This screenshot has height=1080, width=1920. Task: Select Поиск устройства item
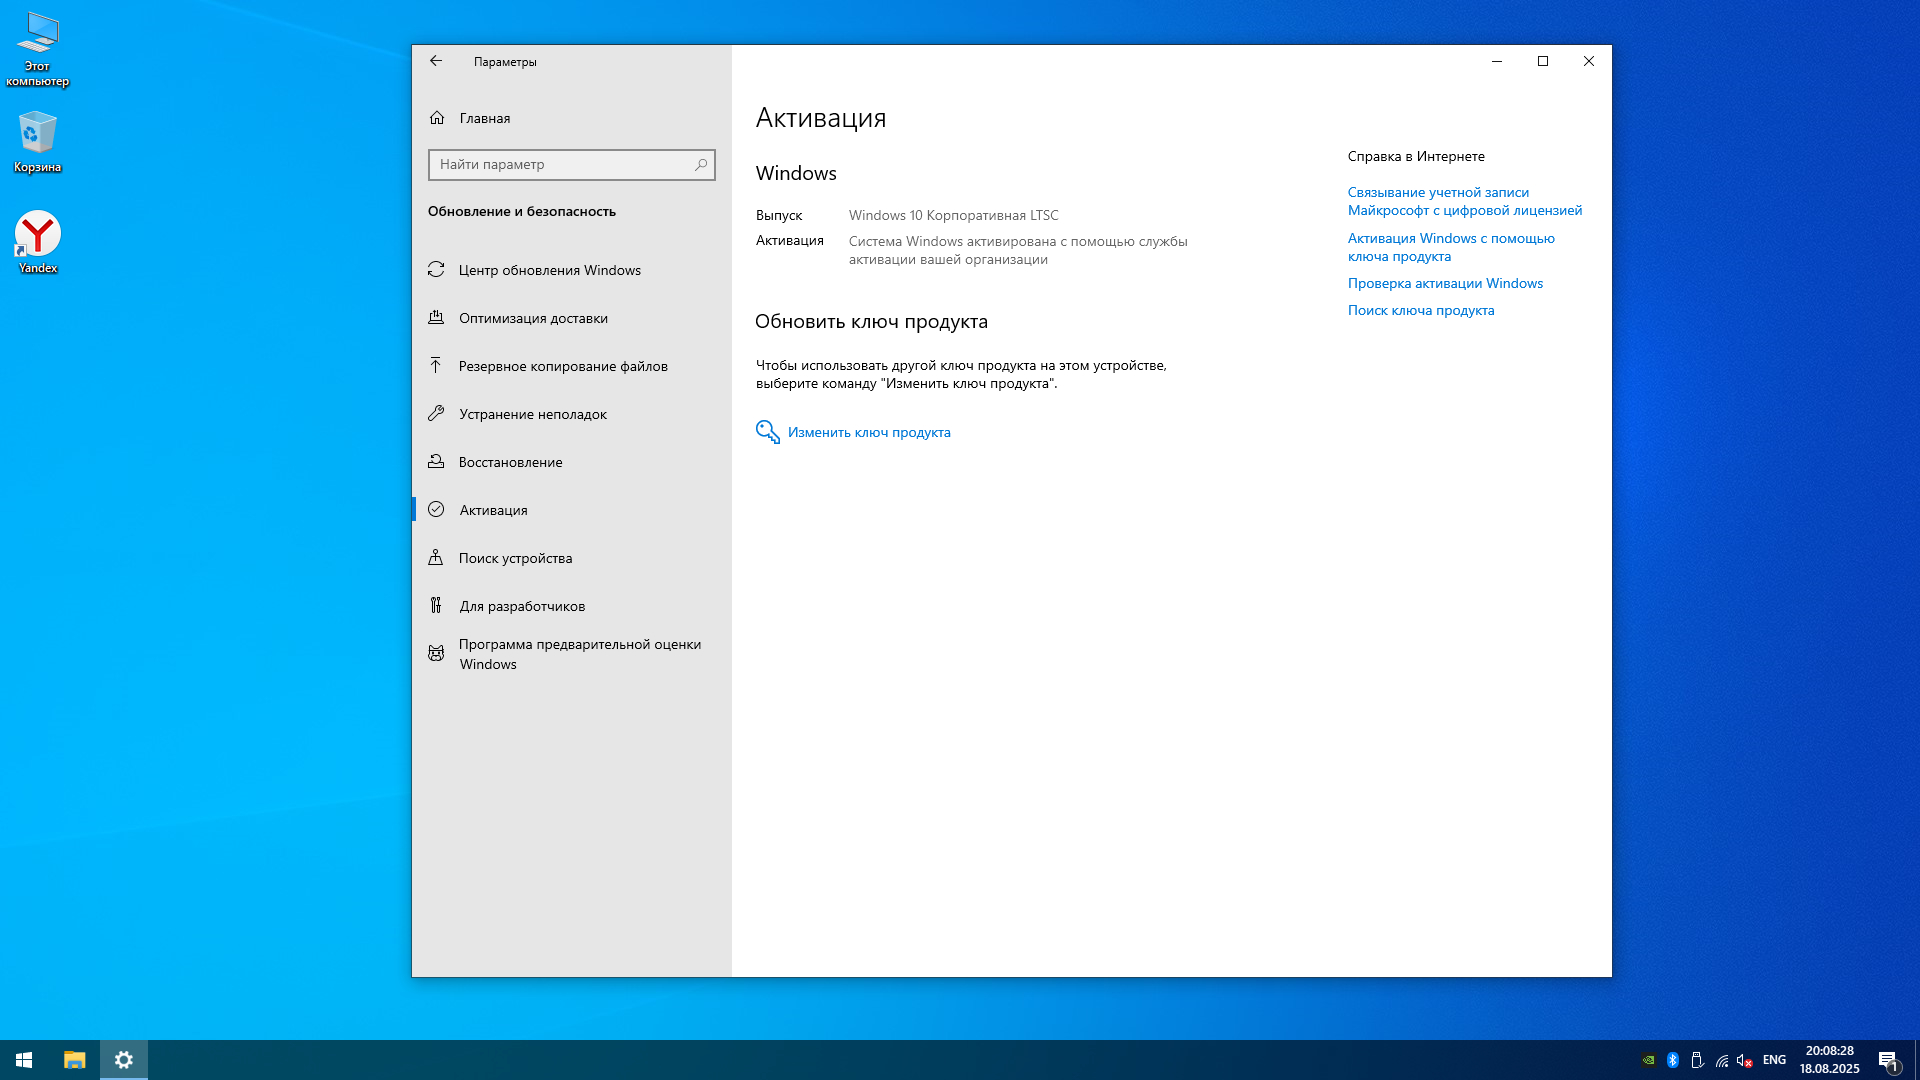click(x=515, y=558)
